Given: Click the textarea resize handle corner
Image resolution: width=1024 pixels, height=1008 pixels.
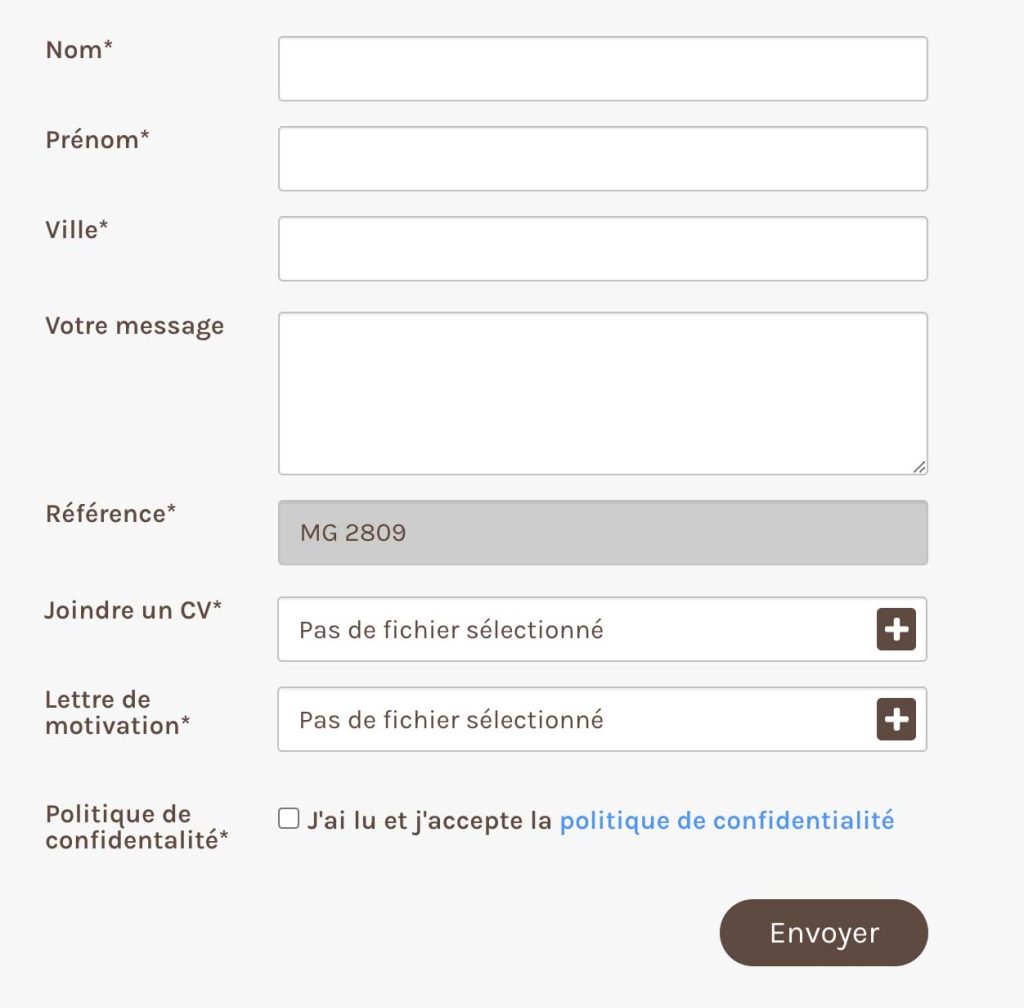Looking at the screenshot, I should [920, 467].
